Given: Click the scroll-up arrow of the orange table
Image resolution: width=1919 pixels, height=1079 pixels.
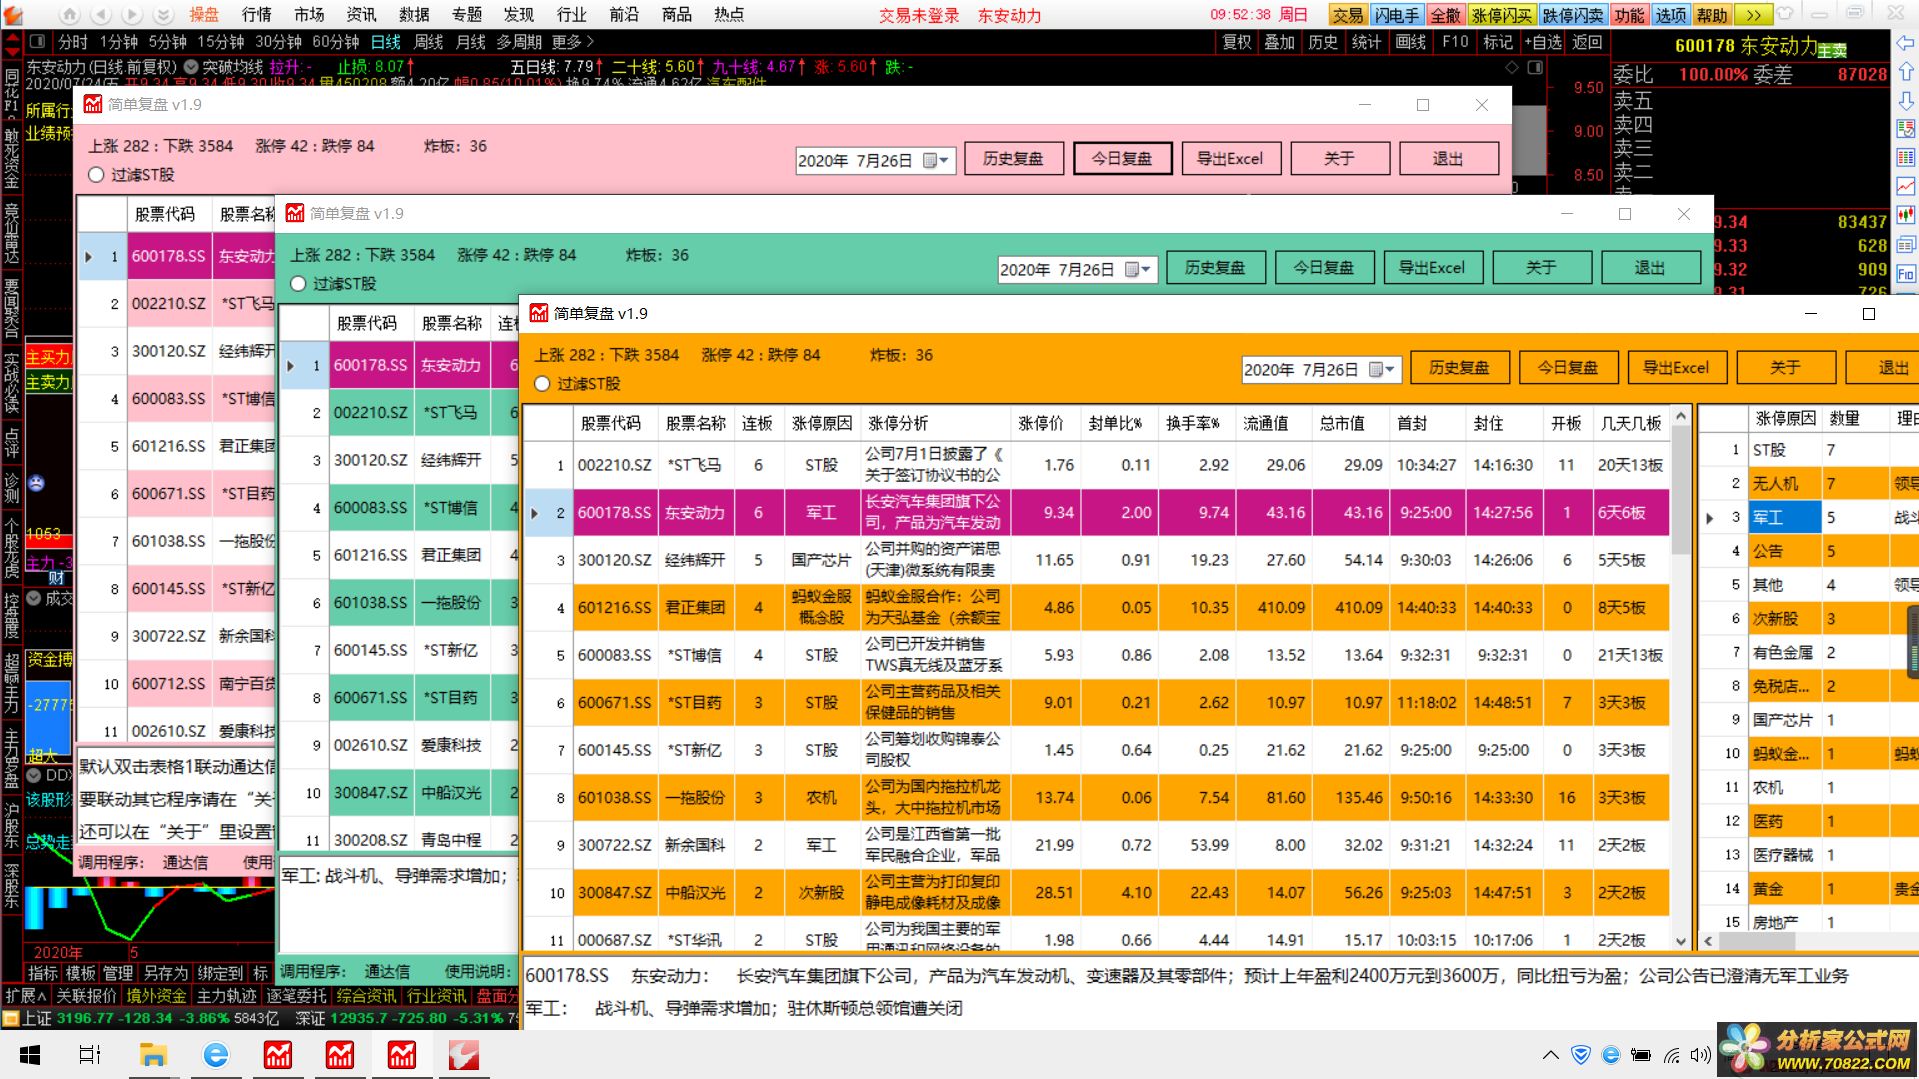Looking at the screenshot, I should pyautogui.click(x=1681, y=416).
